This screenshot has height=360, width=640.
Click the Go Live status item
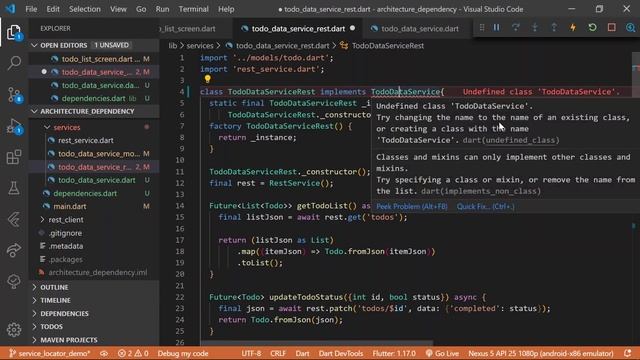coord(442,353)
